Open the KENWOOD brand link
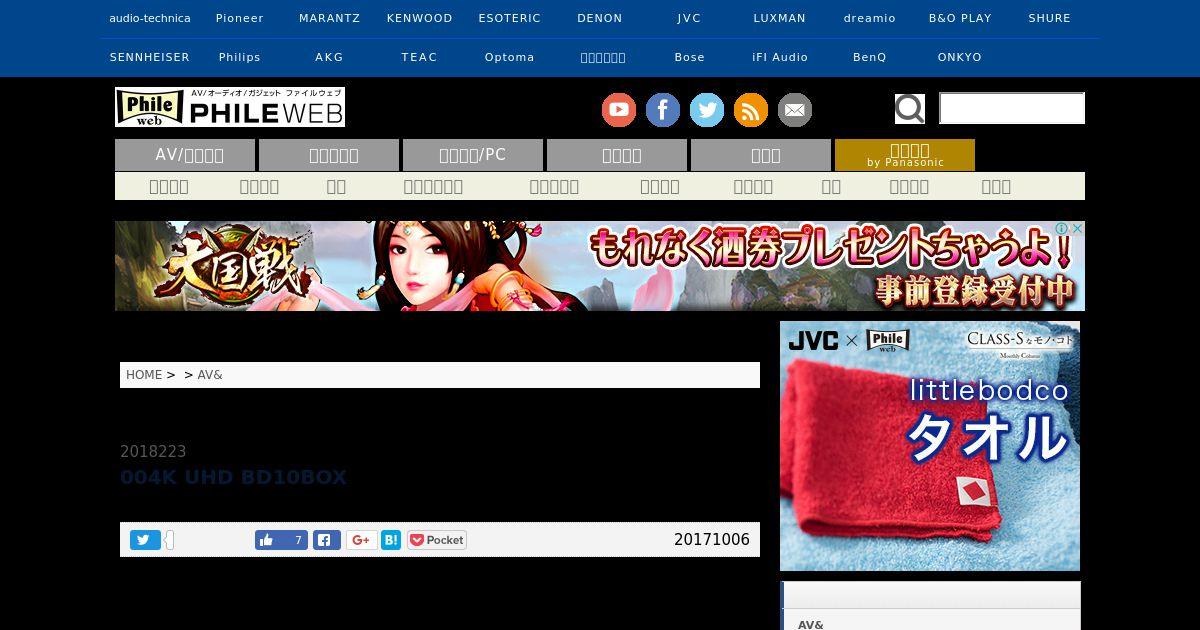Screen dimensions: 1200x630 [420, 18]
